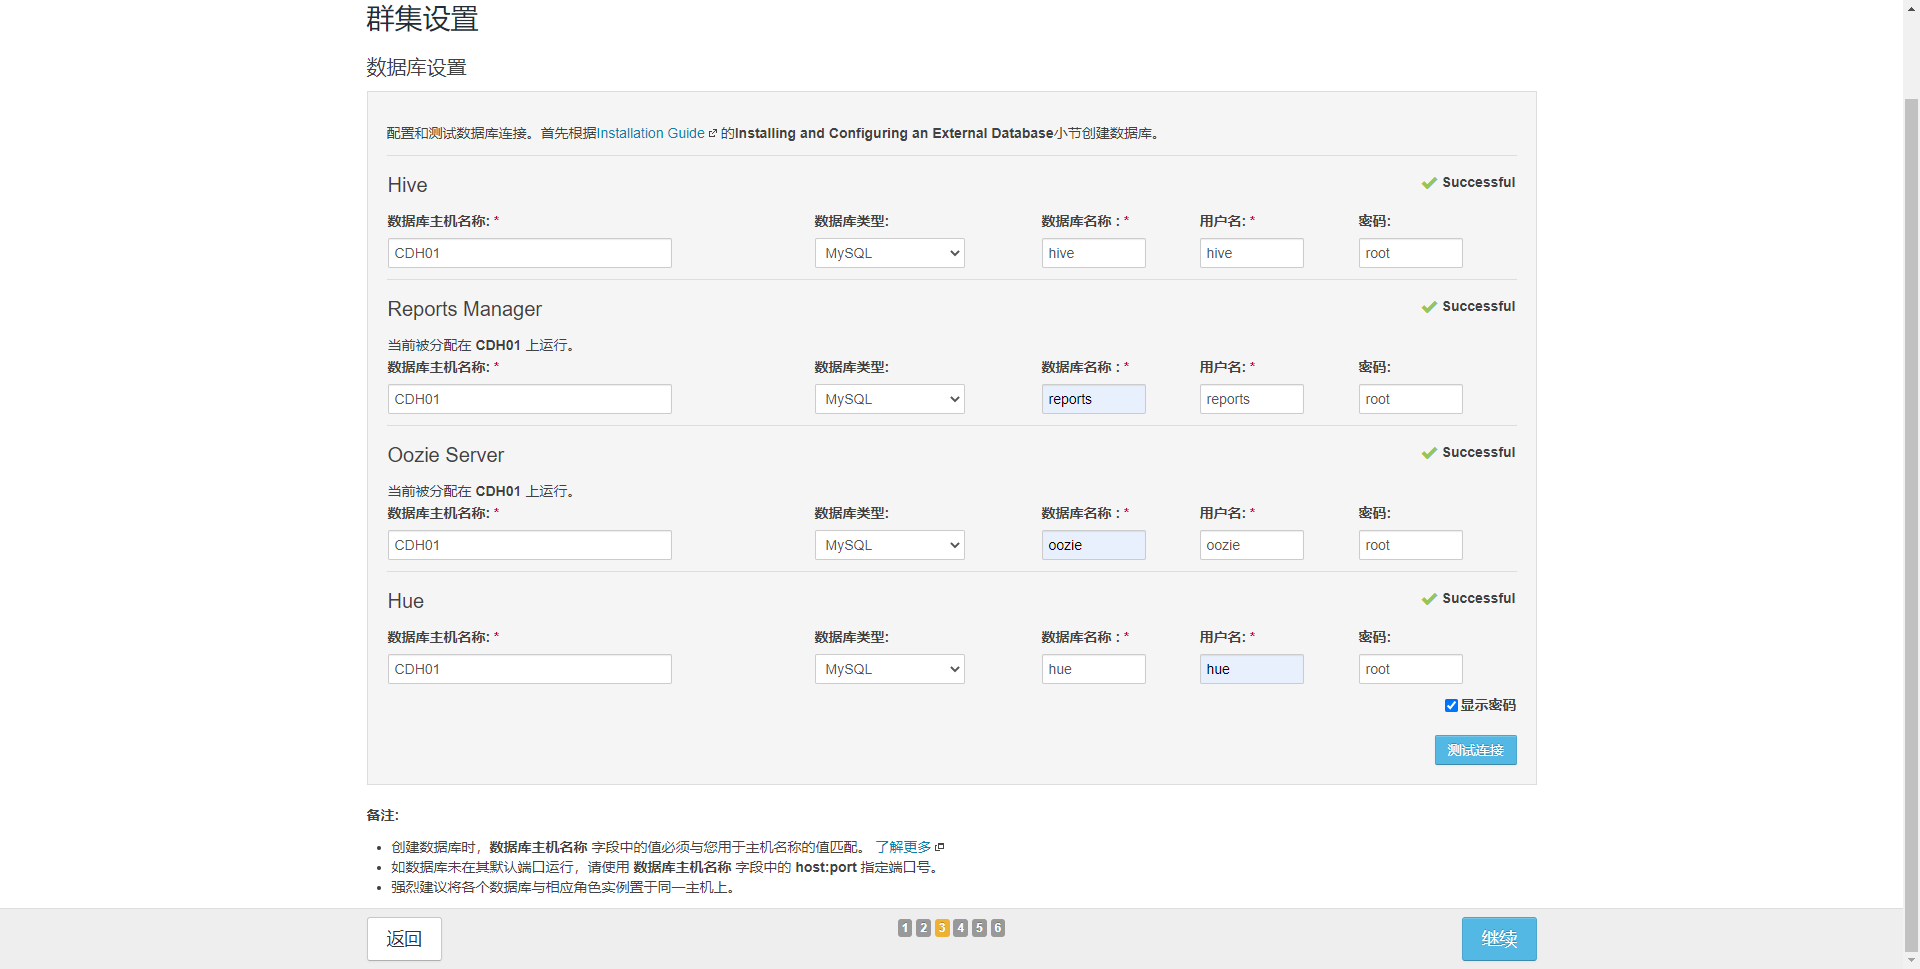Go to wizard step 1
The image size is (1920, 969).
pos(905,928)
